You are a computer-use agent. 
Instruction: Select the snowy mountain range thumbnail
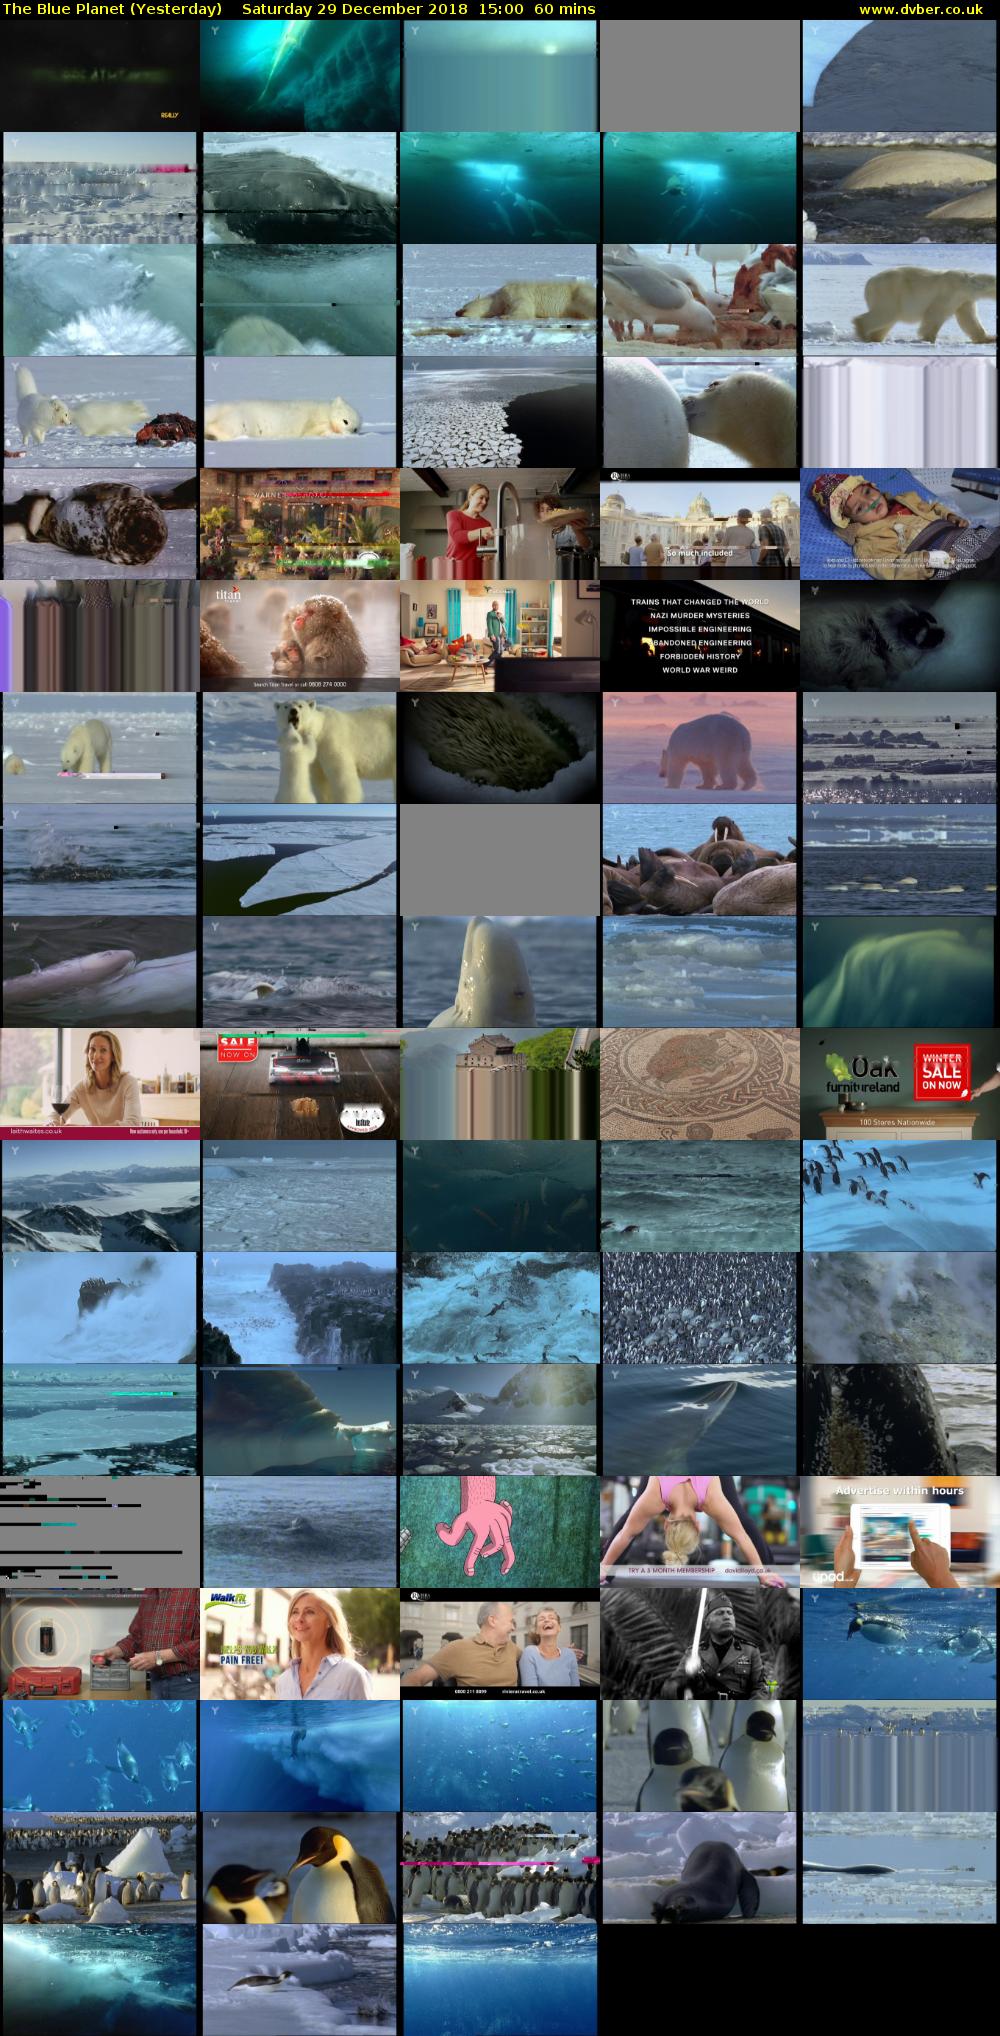pyautogui.click(x=100, y=1197)
